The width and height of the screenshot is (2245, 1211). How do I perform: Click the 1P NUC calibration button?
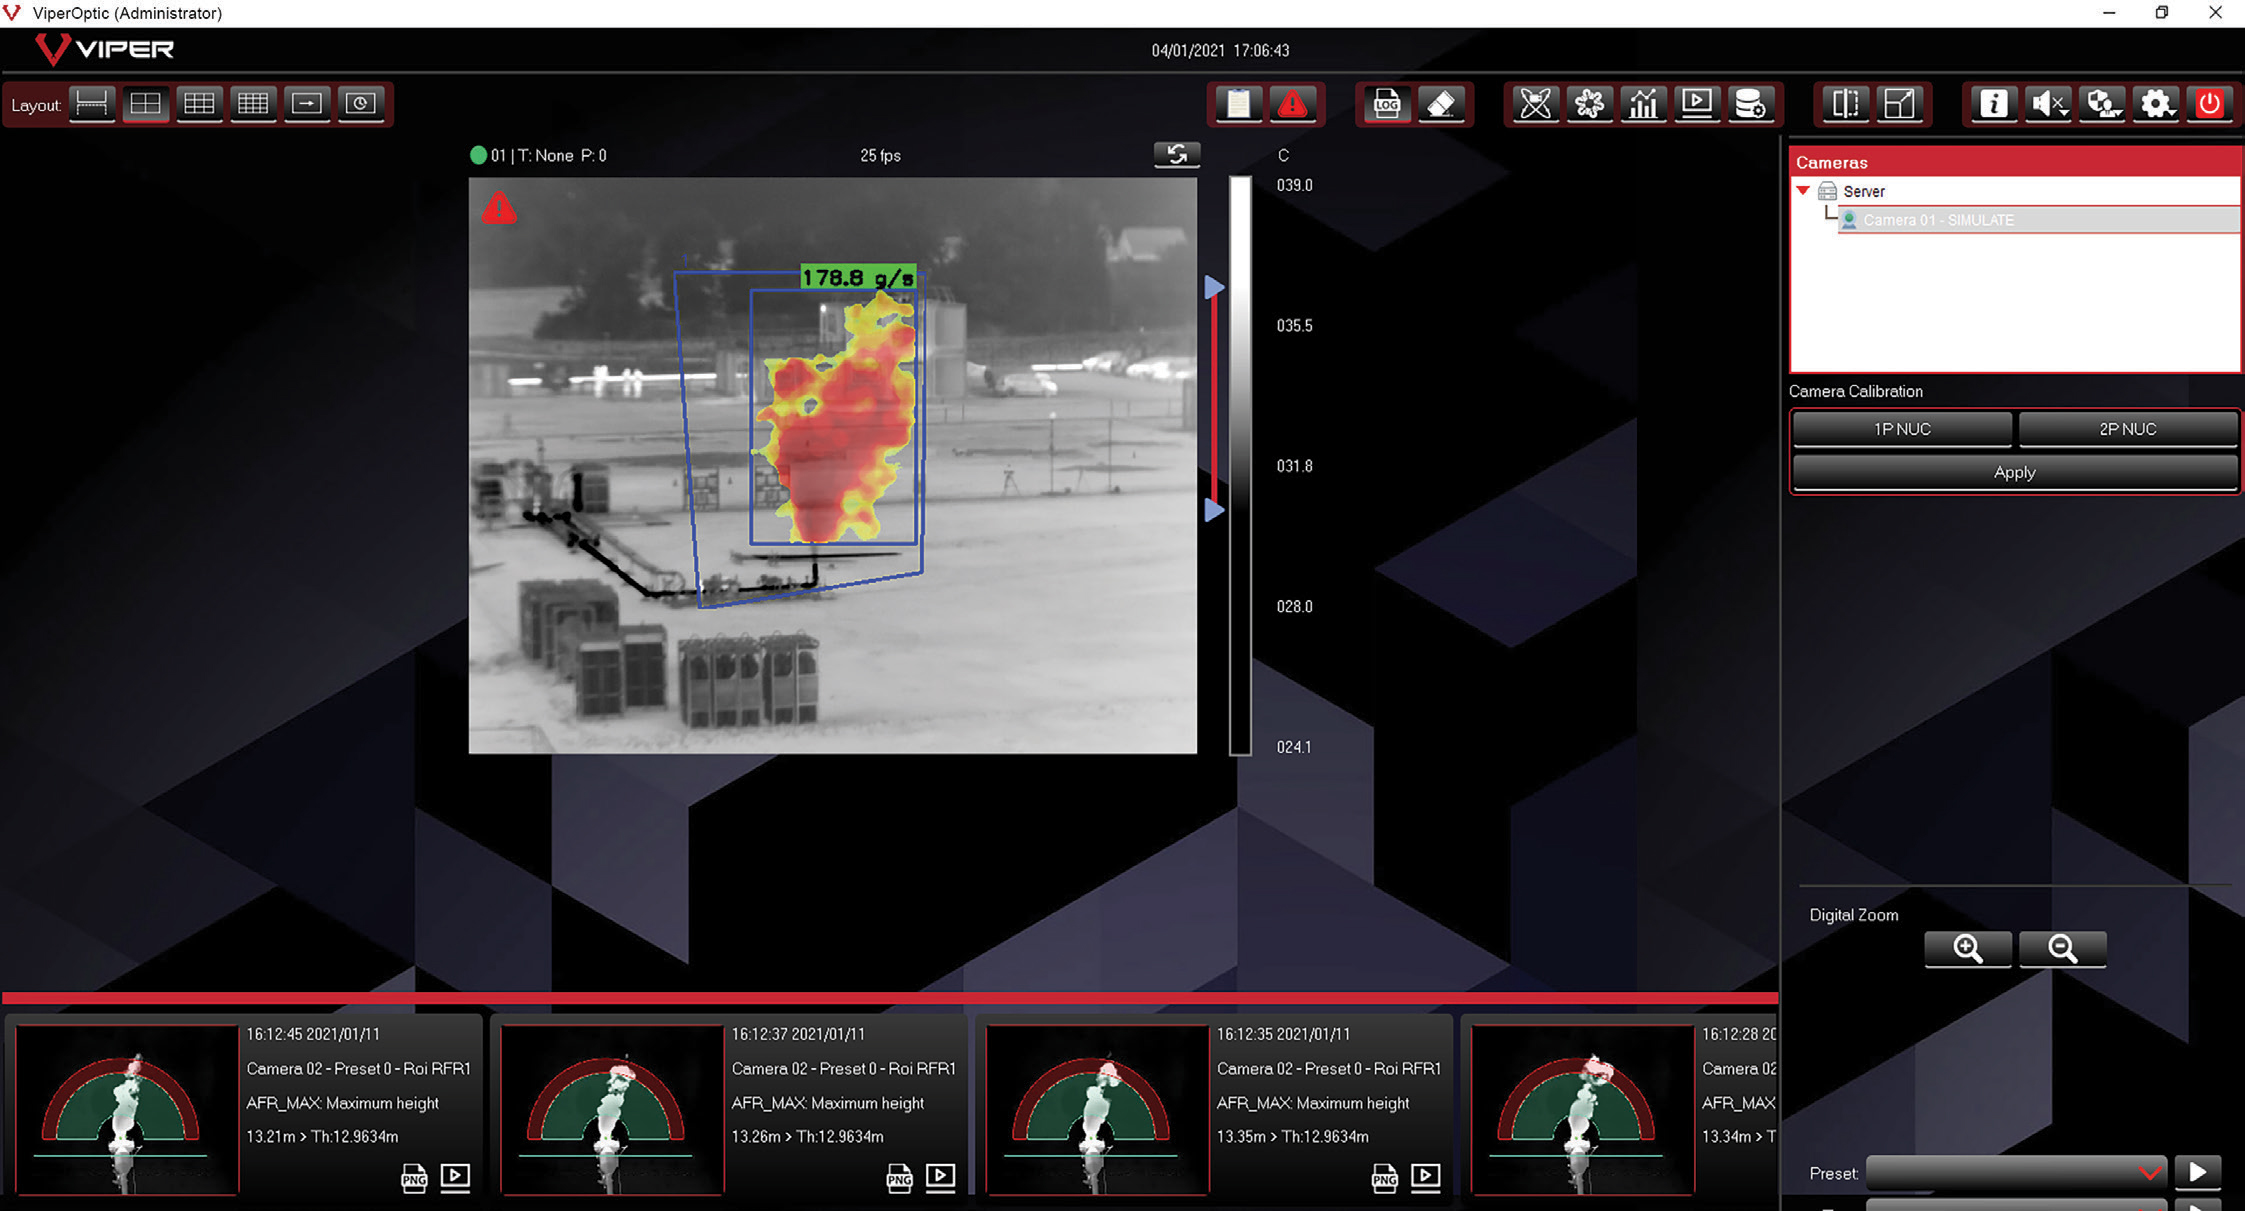tap(1901, 429)
